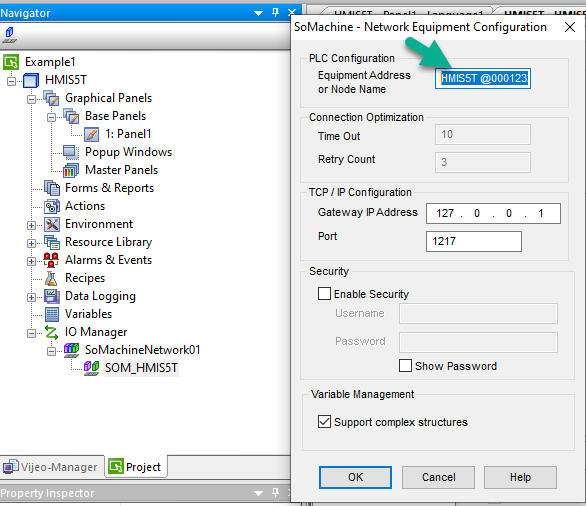Select the Popup Windows tree item
586x506 pixels.
tap(129, 152)
